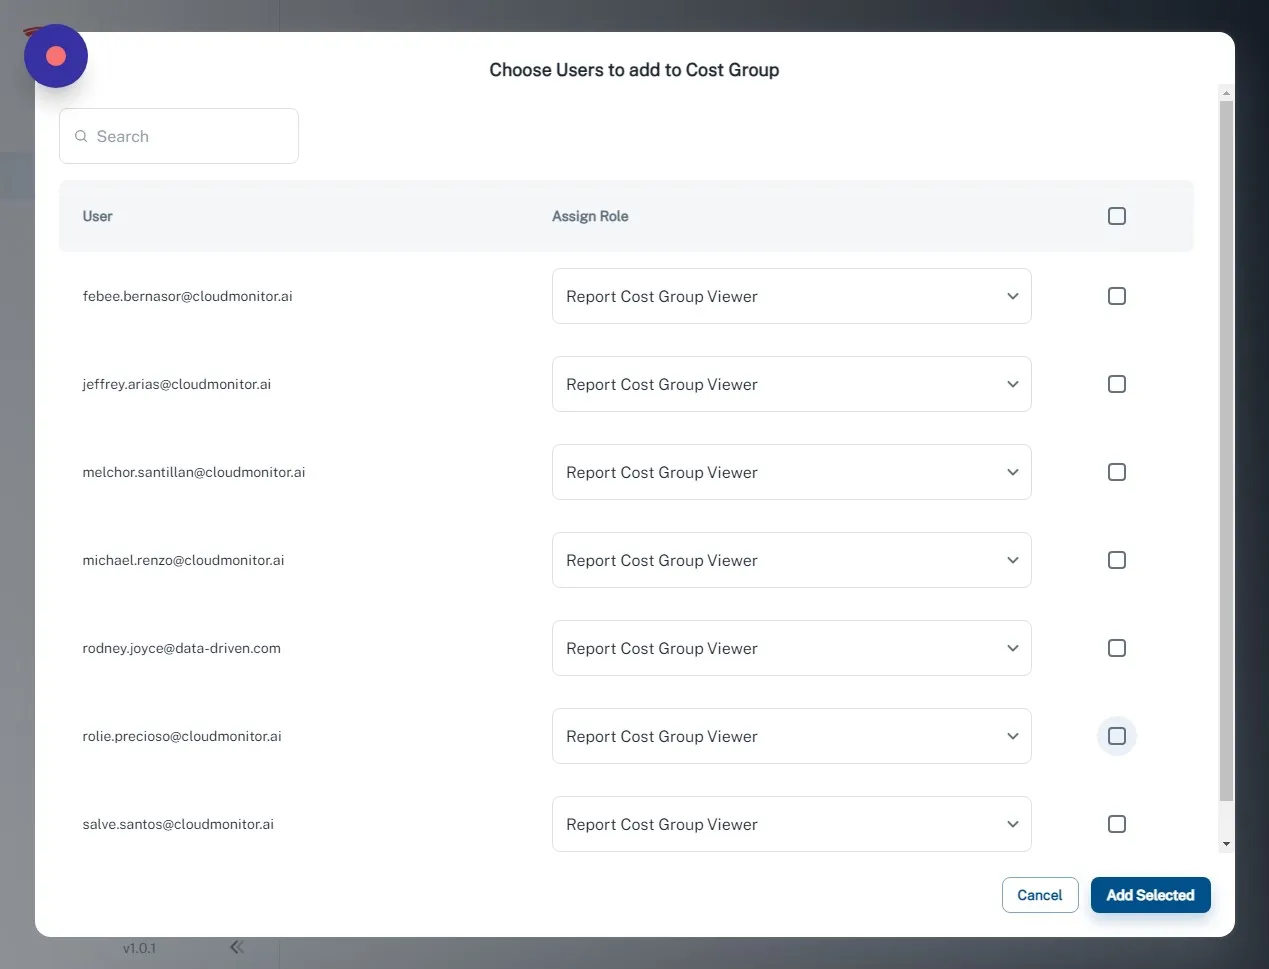1269x969 pixels.
Task: Click the email febee.bernasor@cloudmonitor.ai
Action: click(187, 296)
